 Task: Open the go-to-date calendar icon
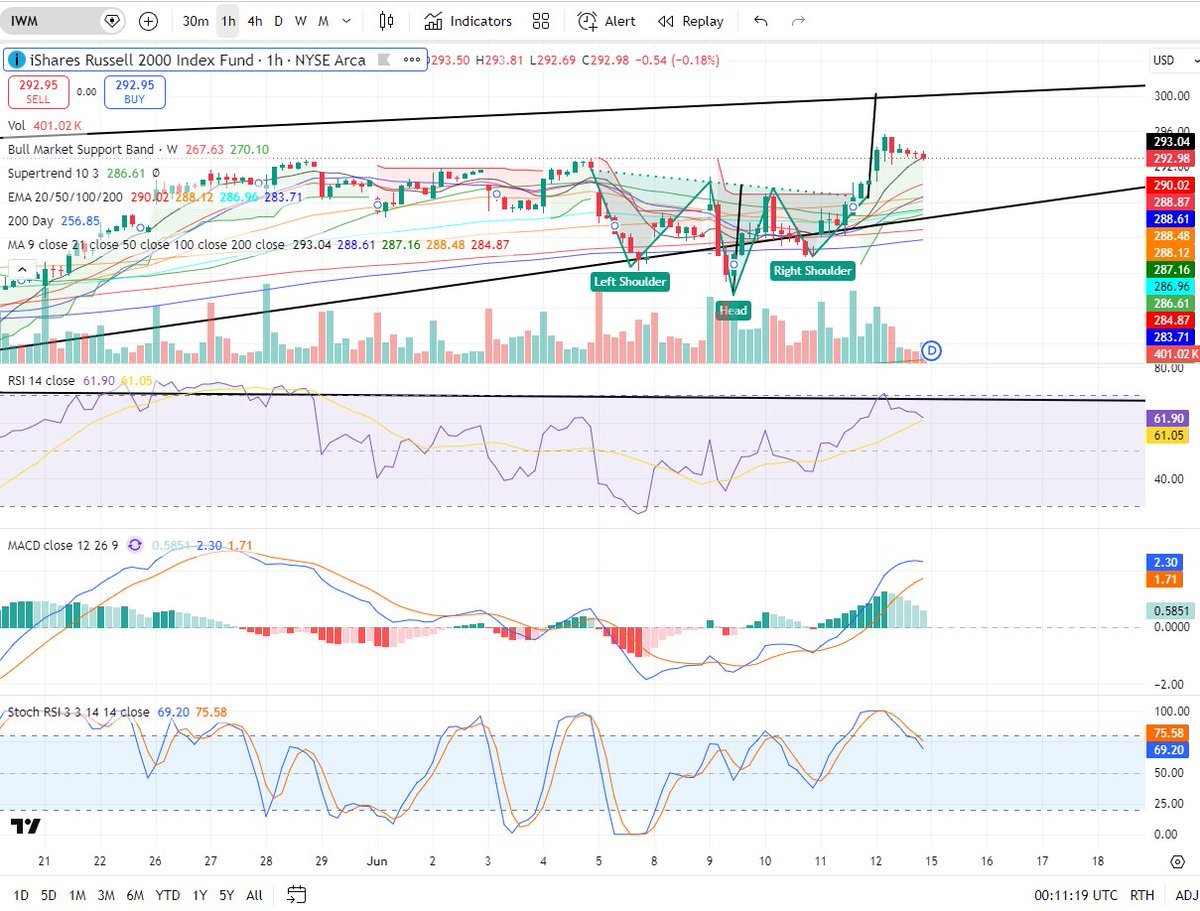click(296, 894)
